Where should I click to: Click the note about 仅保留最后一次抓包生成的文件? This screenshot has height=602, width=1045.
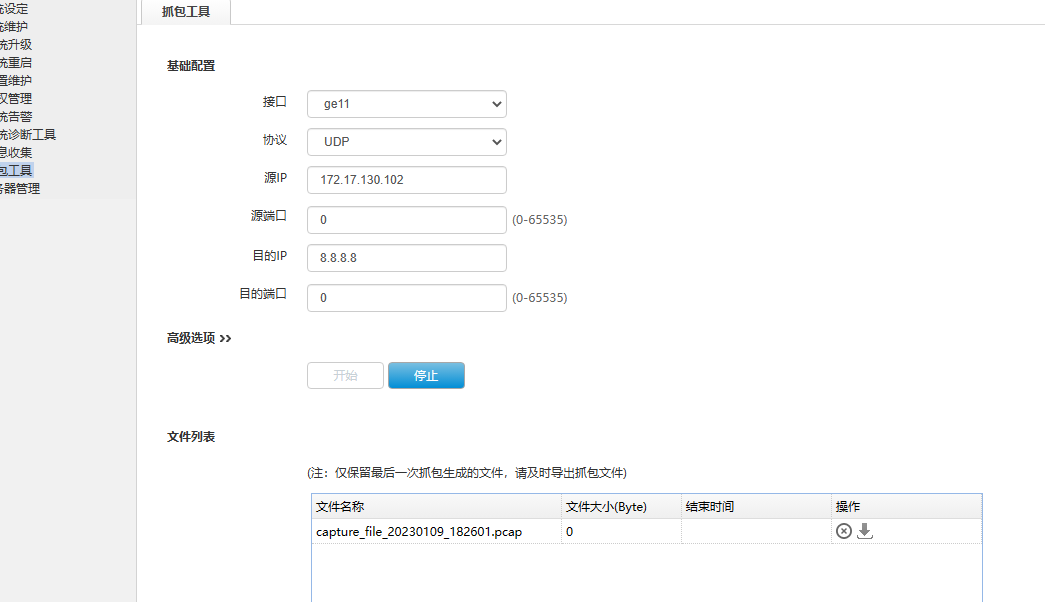(x=467, y=473)
